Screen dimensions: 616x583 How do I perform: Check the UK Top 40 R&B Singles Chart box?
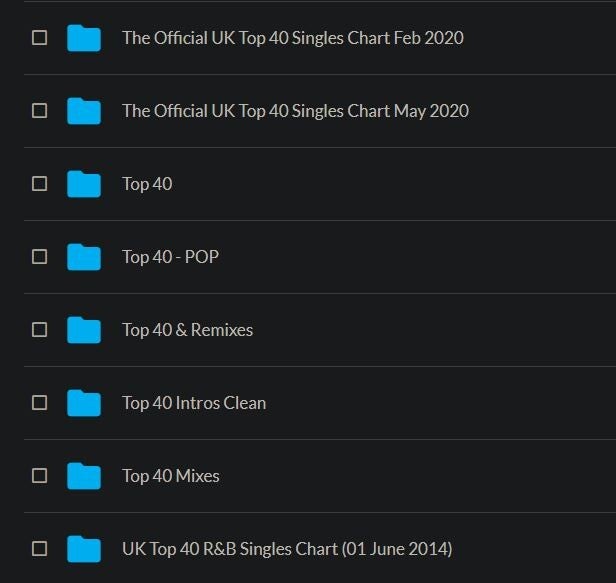coord(40,549)
